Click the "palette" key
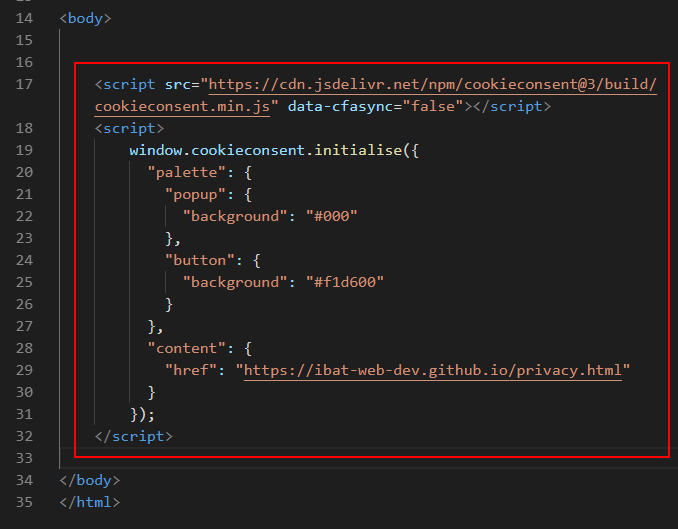 [x=186, y=173]
